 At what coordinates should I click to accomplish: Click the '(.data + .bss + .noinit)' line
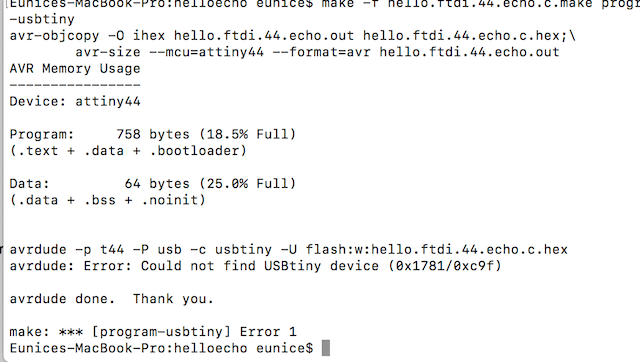click(108, 200)
